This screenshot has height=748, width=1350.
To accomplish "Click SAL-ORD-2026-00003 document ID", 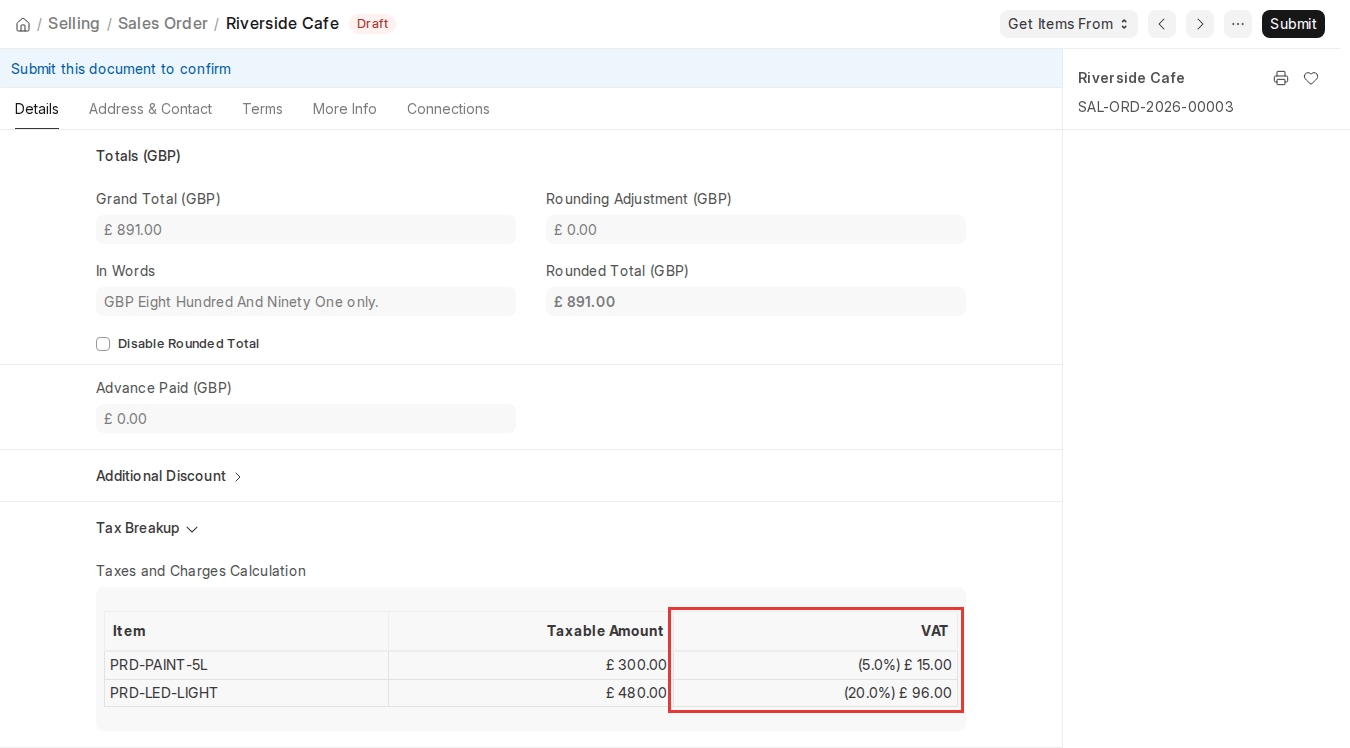I will tap(1156, 107).
